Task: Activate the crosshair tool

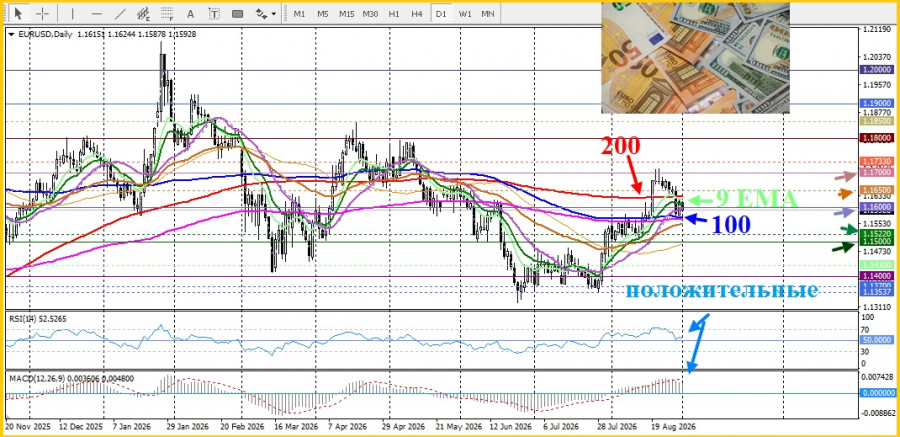Action: (42, 13)
